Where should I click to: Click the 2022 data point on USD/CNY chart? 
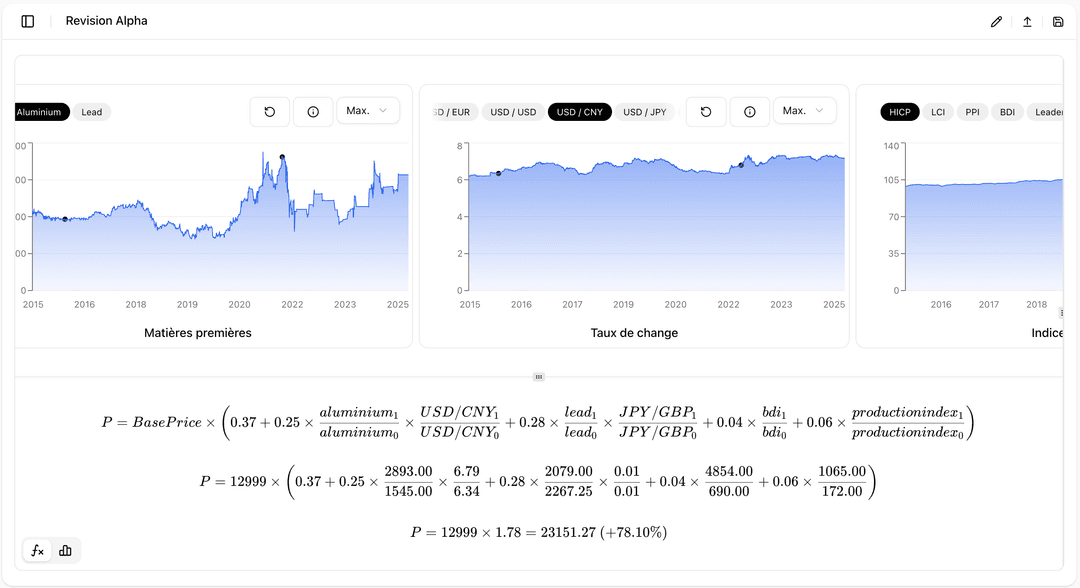click(x=741, y=165)
